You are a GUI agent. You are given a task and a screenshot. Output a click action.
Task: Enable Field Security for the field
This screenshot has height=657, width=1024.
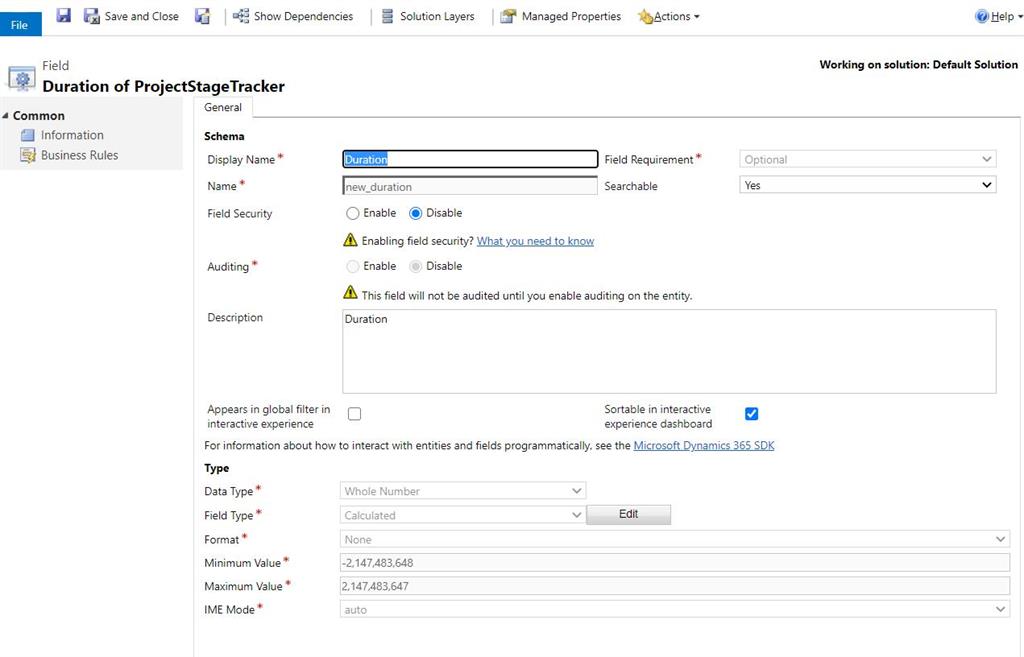coord(352,213)
